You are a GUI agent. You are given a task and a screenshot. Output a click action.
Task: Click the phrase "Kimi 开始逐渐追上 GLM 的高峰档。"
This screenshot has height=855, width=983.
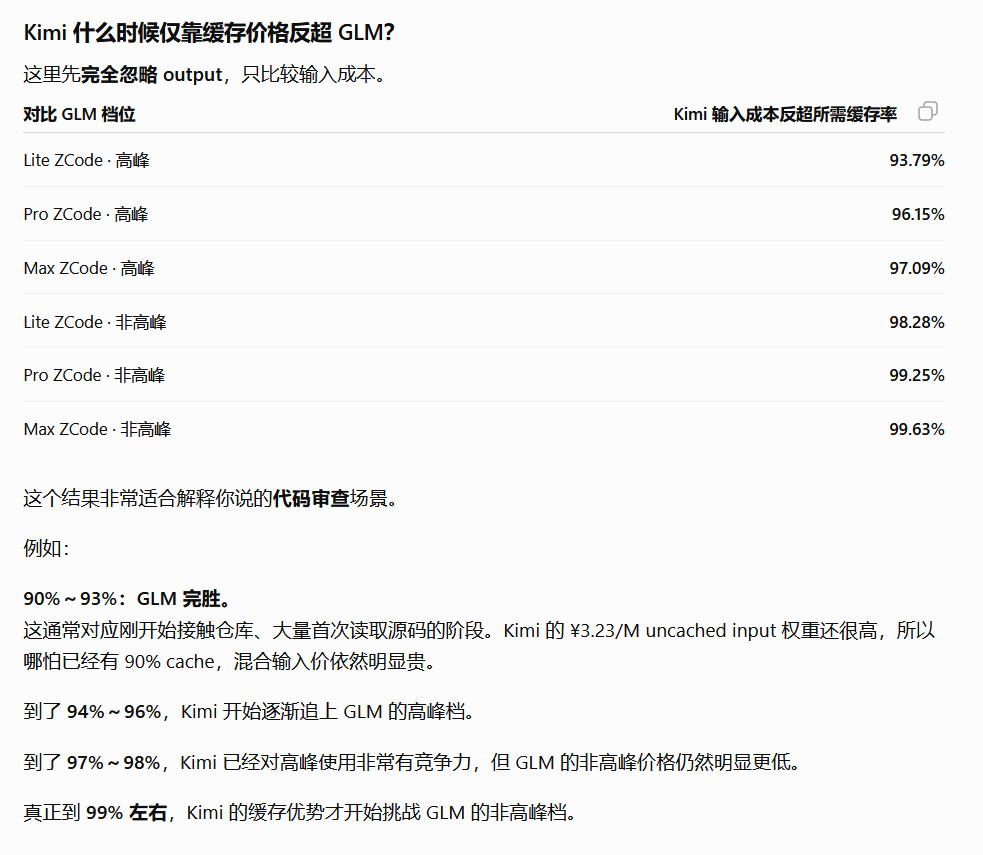(x=327, y=712)
